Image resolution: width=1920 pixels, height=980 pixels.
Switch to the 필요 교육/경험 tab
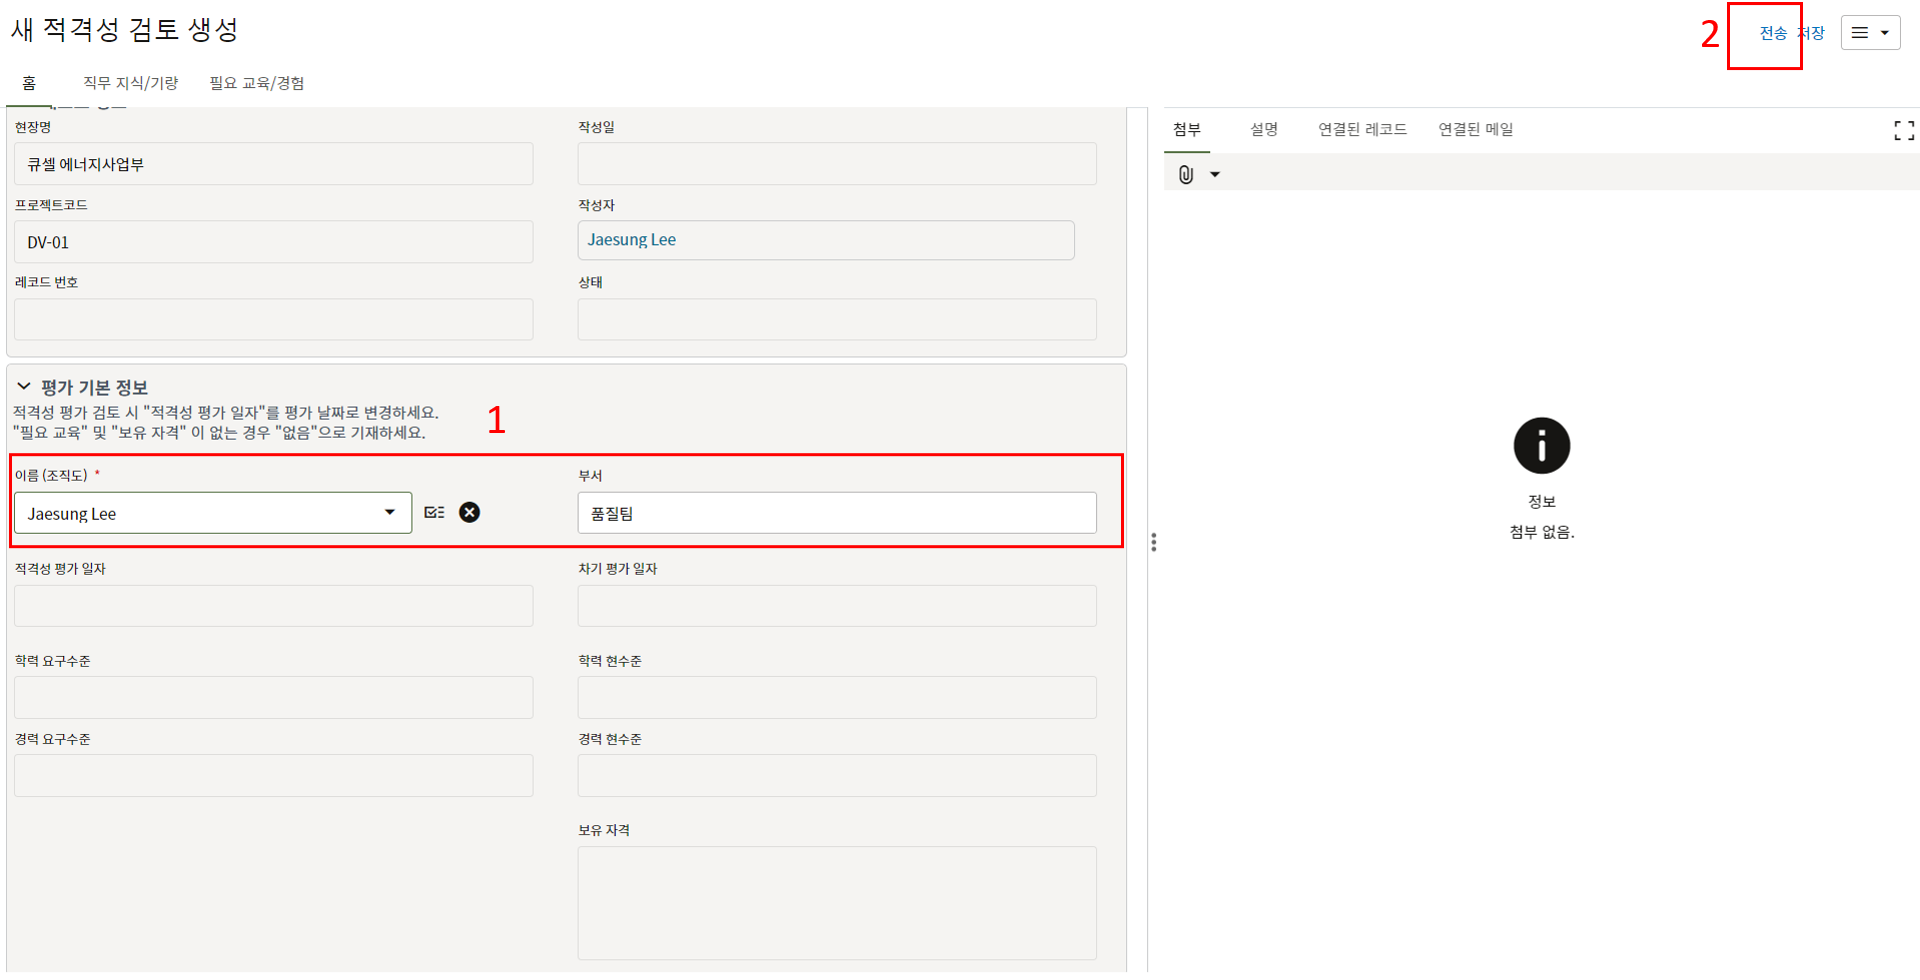point(257,83)
